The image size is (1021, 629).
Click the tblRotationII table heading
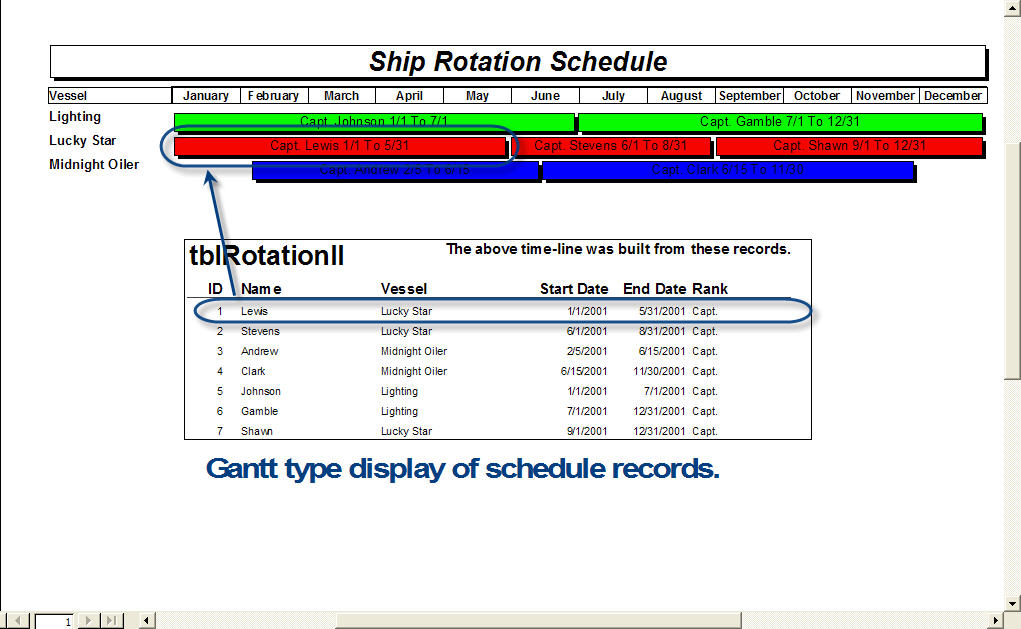[266, 255]
